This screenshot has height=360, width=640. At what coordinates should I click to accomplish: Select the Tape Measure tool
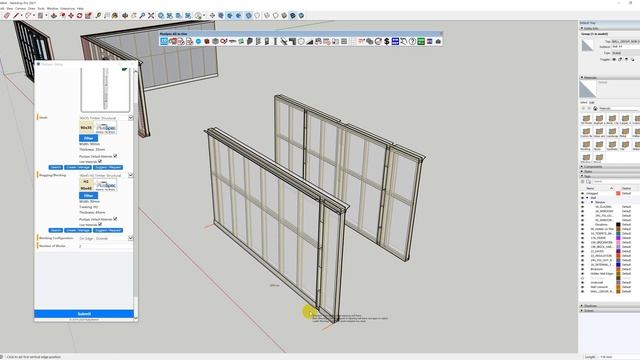coord(98,16)
